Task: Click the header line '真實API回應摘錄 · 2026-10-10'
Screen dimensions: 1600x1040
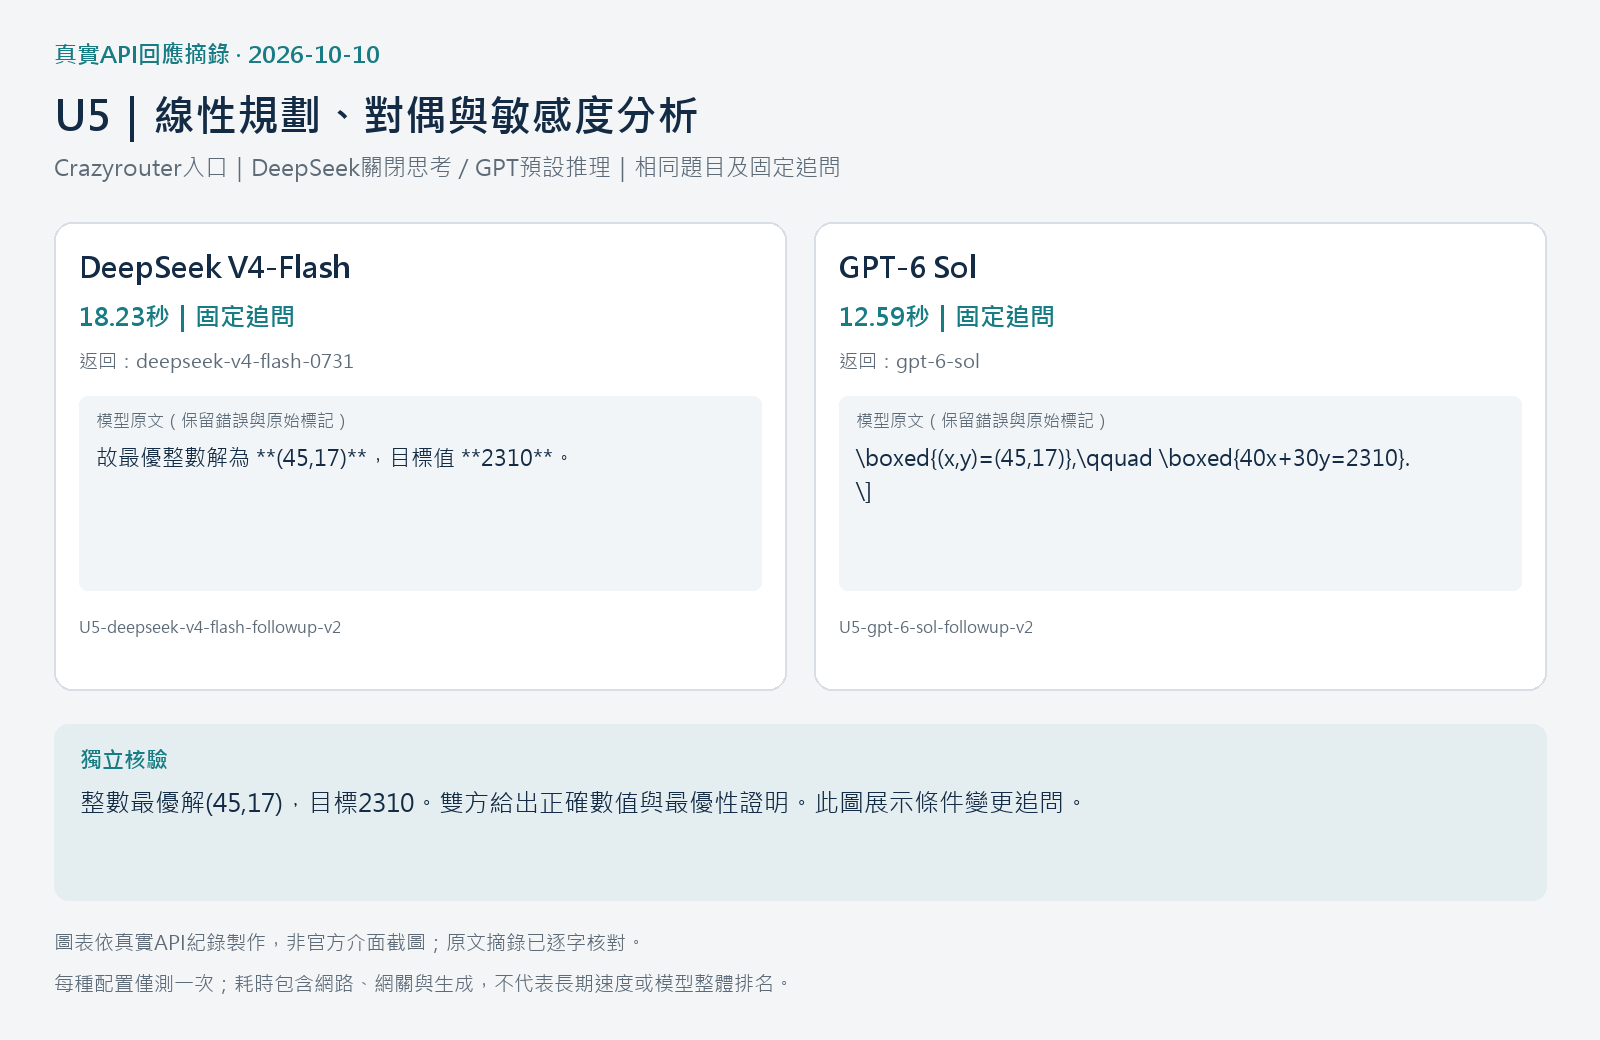Action: [217, 54]
